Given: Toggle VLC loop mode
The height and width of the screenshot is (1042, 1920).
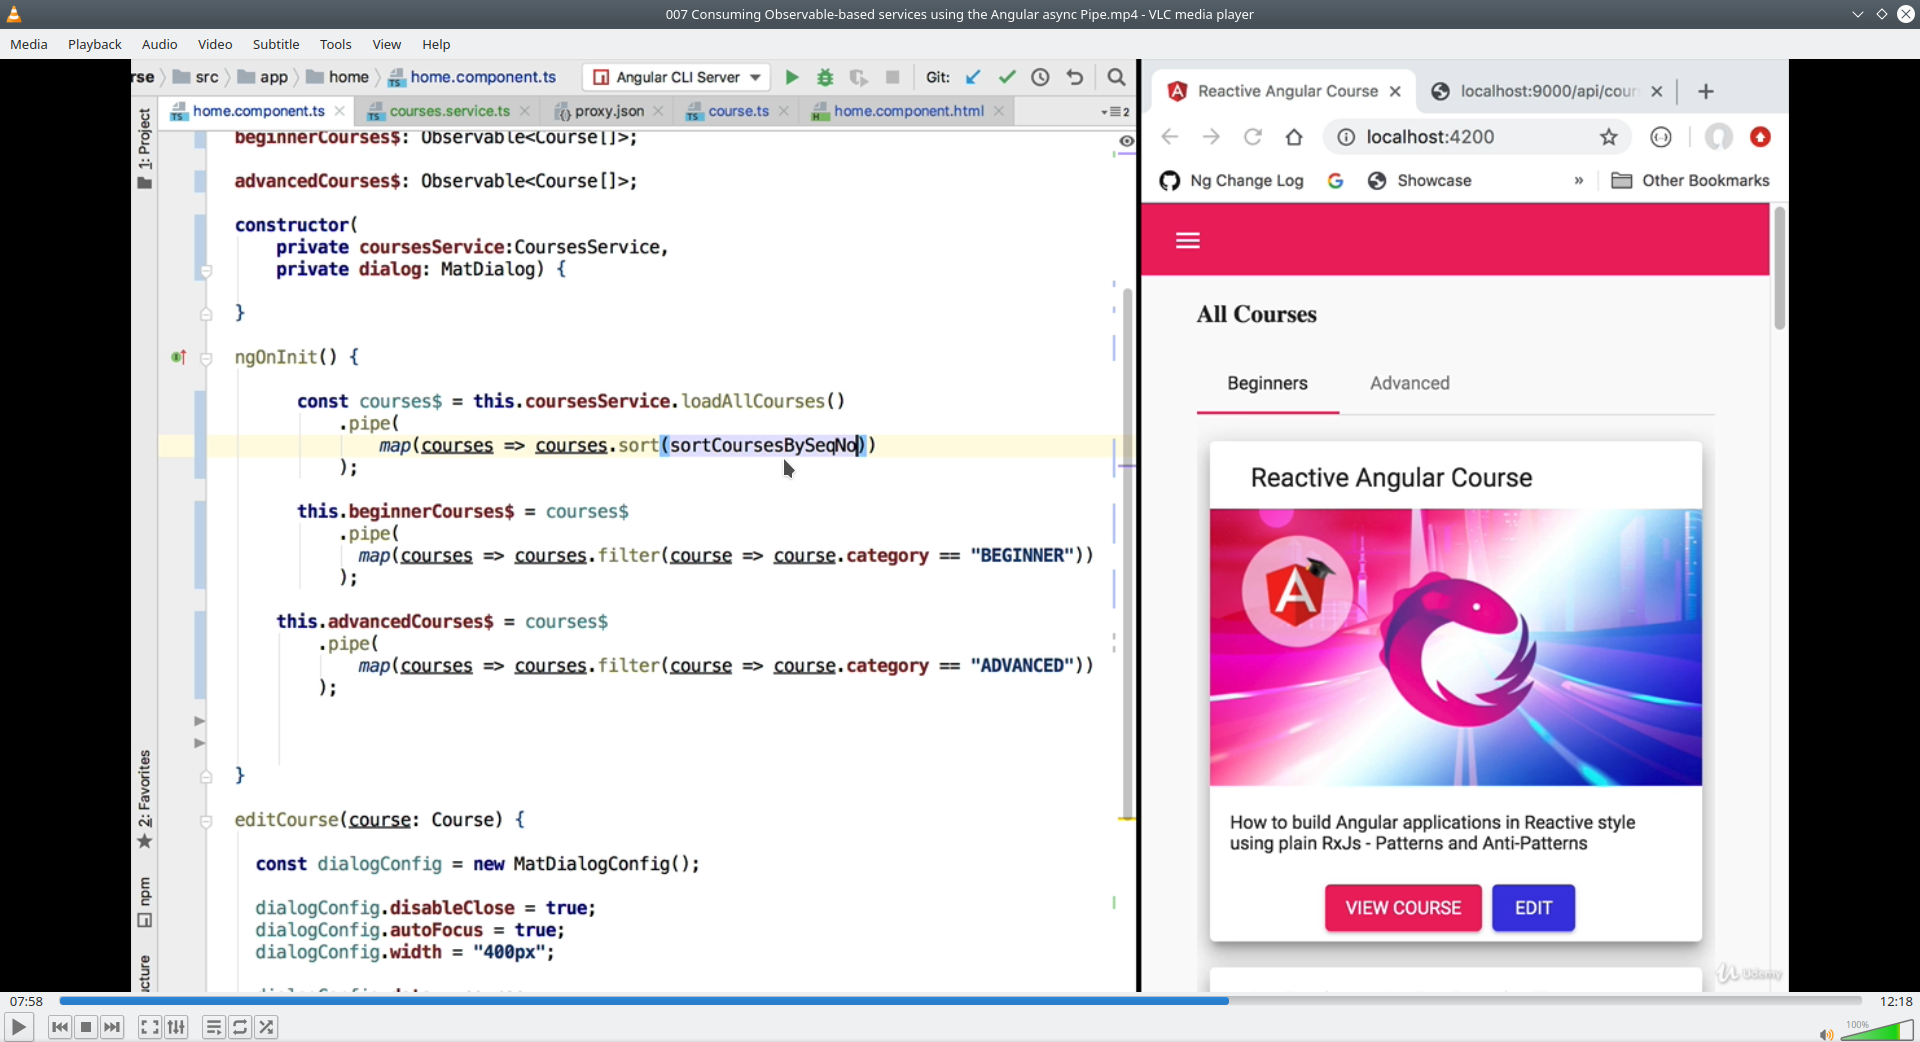Looking at the screenshot, I should (240, 1027).
